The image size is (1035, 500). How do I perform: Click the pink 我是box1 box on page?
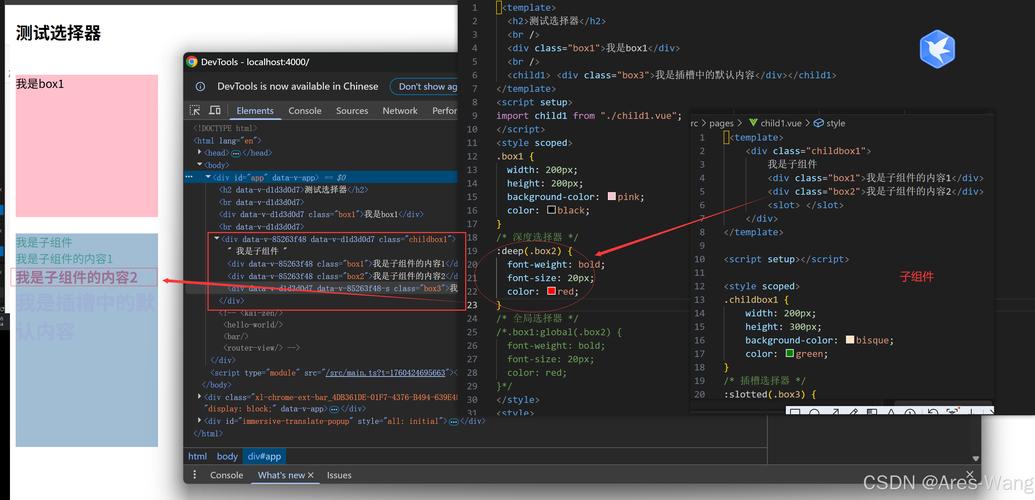86,145
